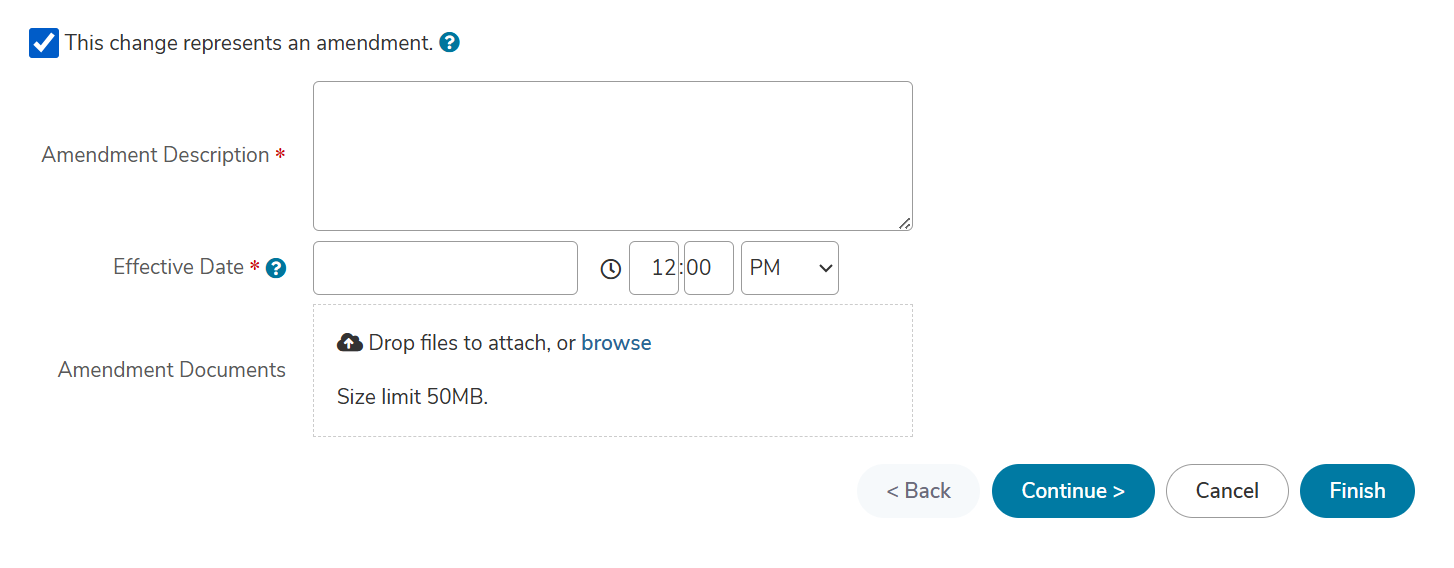Proceed with the Continue button
The height and width of the screenshot is (568, 1454).
1073,491
